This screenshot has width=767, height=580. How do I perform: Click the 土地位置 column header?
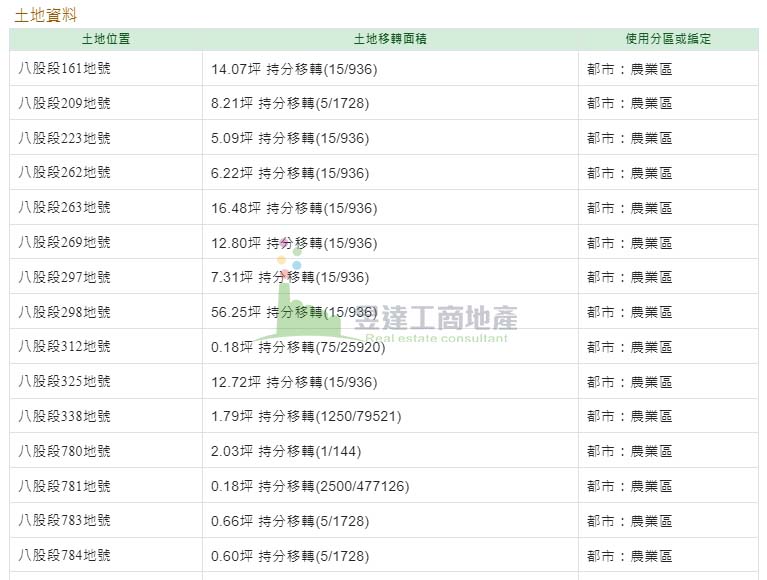(x=106, y=39)
